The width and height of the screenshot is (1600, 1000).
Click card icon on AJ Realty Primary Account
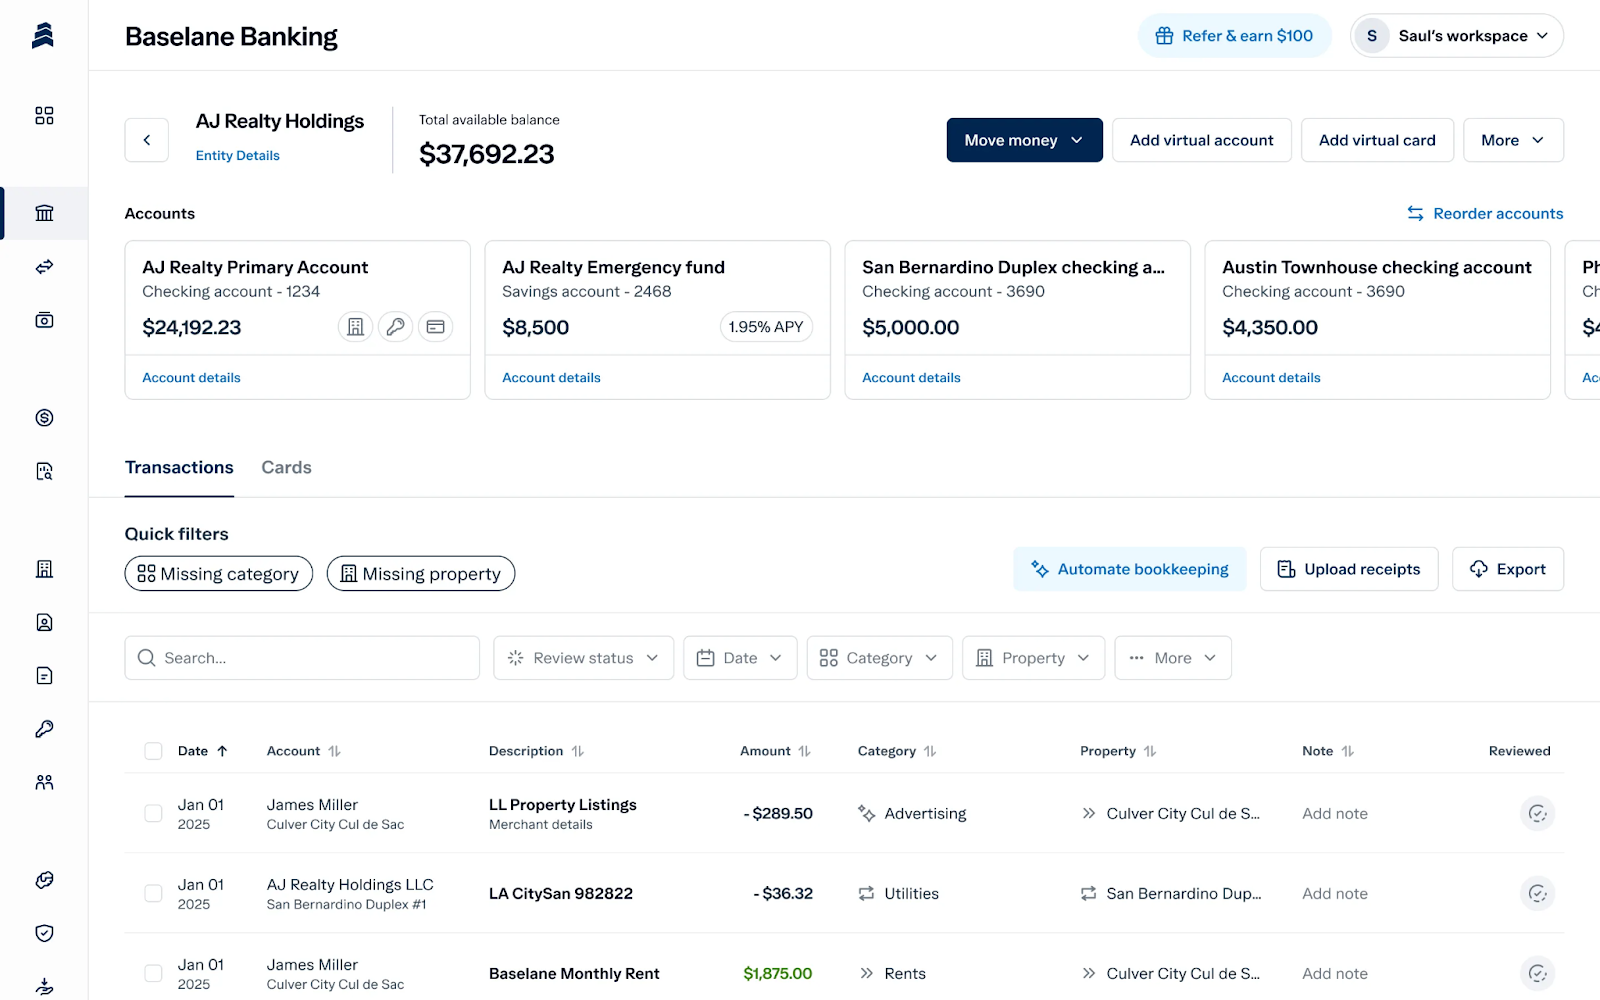coord(435,327)
